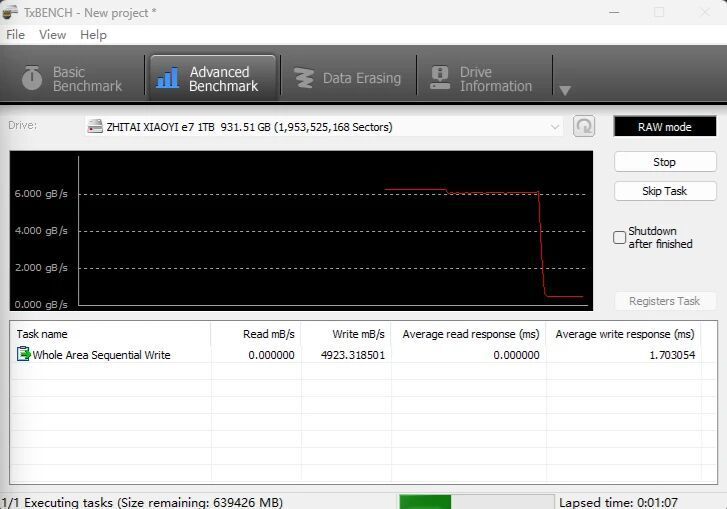This screenshot has height=509, width=727.
Task: Click the Whole Area Sequential Write task icon
Action: pos(23,354)
